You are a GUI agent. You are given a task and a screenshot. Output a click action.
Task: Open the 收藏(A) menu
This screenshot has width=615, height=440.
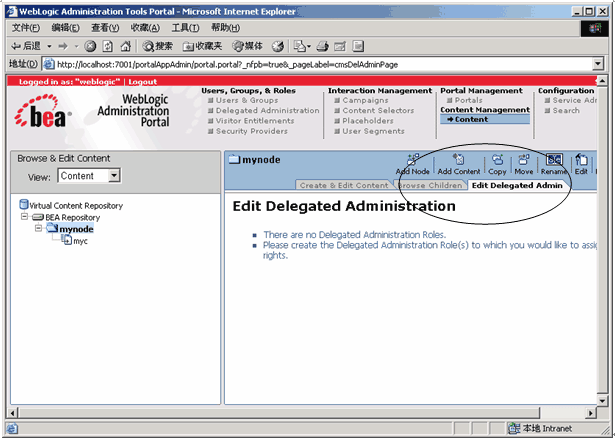click(x=145, y=28)
